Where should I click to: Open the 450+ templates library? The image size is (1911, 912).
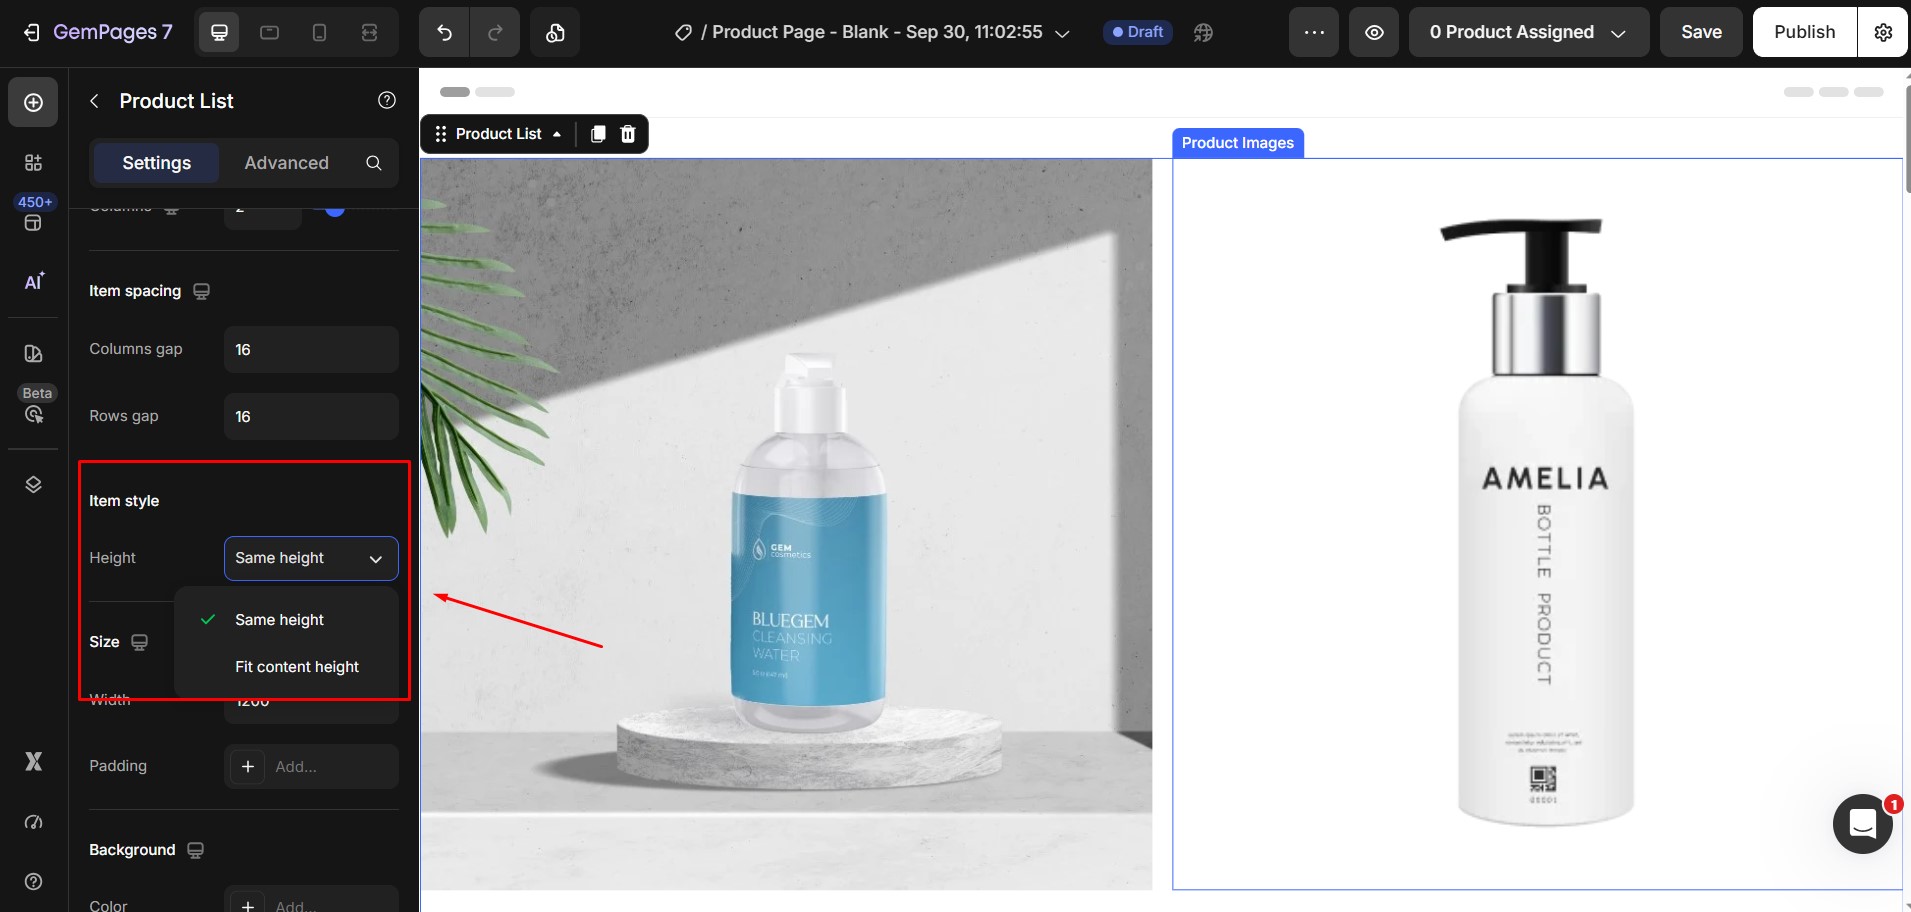pos(34,213)
